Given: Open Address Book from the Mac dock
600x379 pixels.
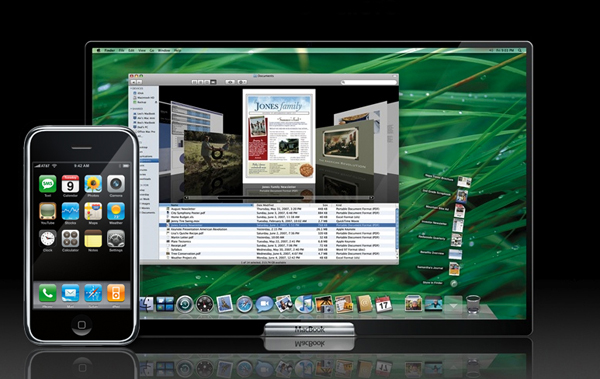Looking at the screenshot, I should point(364,304).
